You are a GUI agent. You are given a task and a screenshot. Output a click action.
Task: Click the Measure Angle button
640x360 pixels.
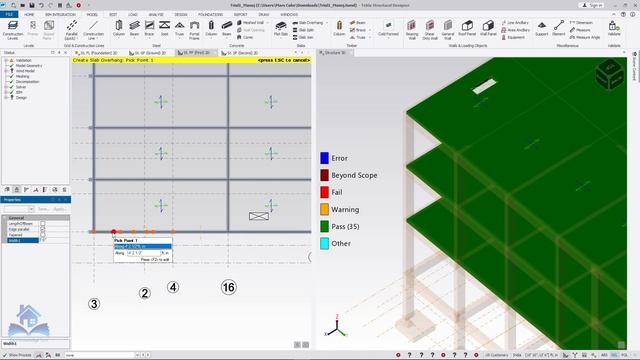[585, 37]
